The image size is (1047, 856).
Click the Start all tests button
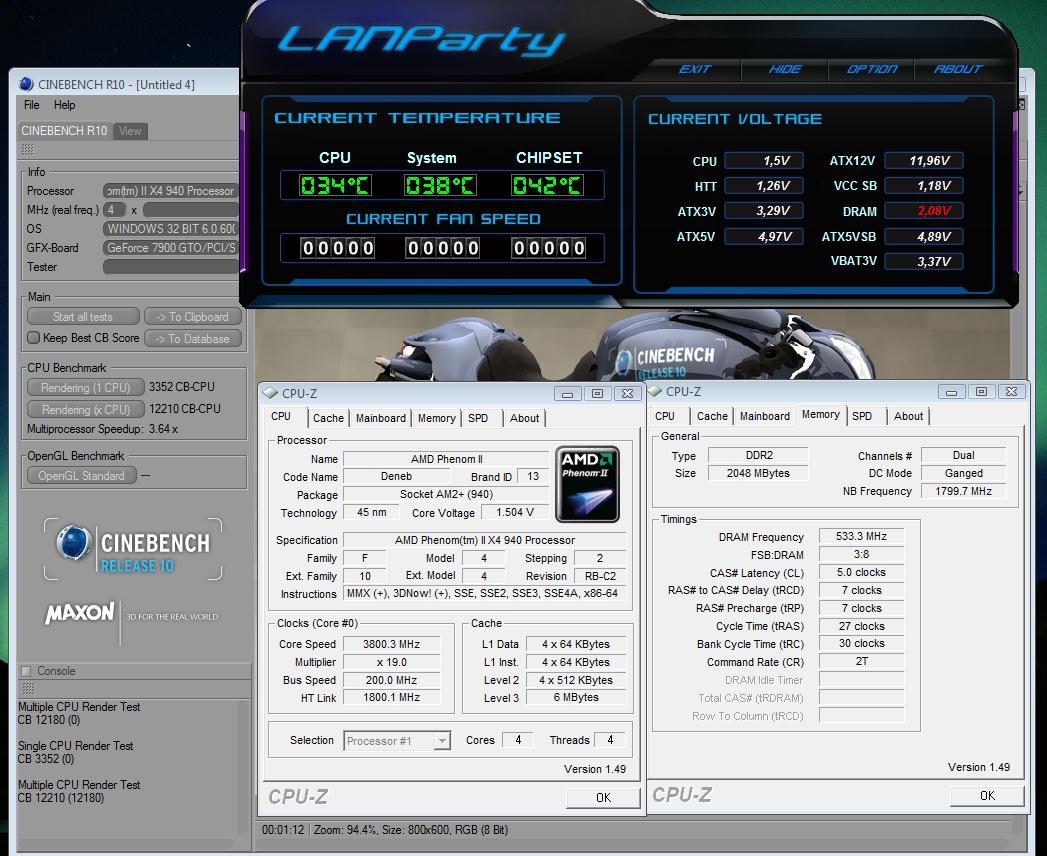[83, 316]
